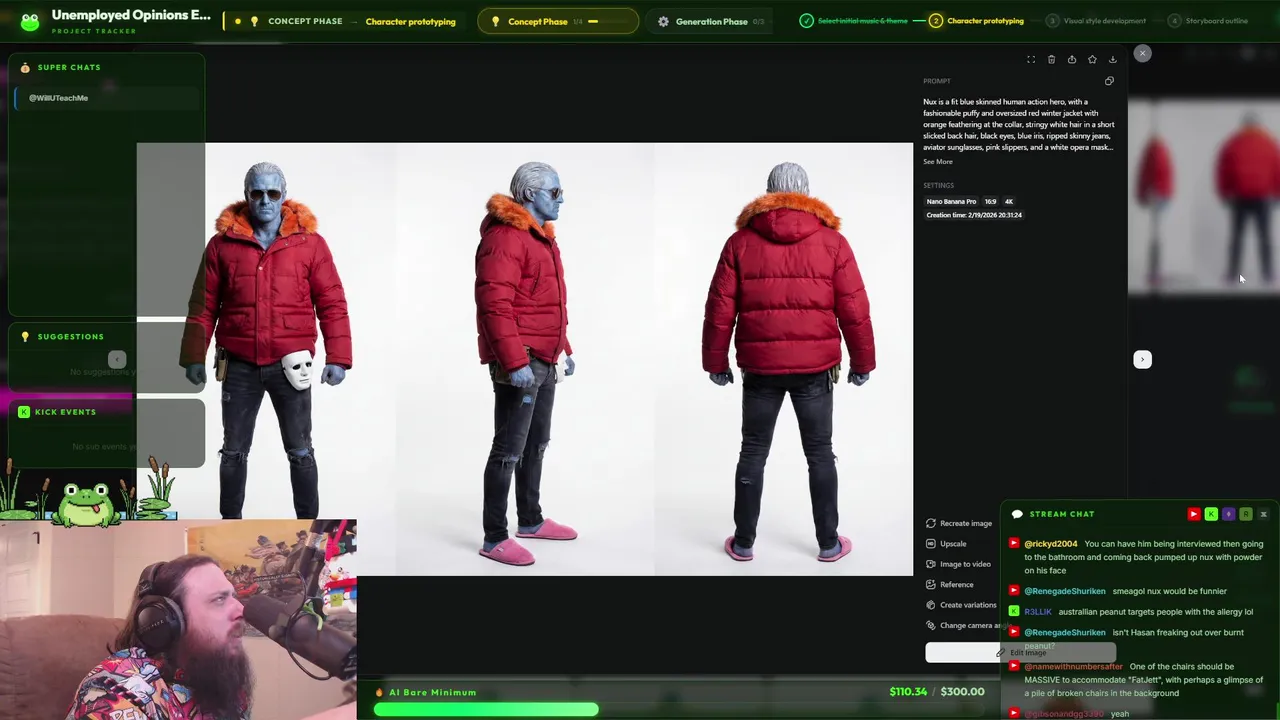This screenshot has width=1280, height=720.
Task: Toggle purple platform filter in Stream Chat
Action: pos(1228,514)
